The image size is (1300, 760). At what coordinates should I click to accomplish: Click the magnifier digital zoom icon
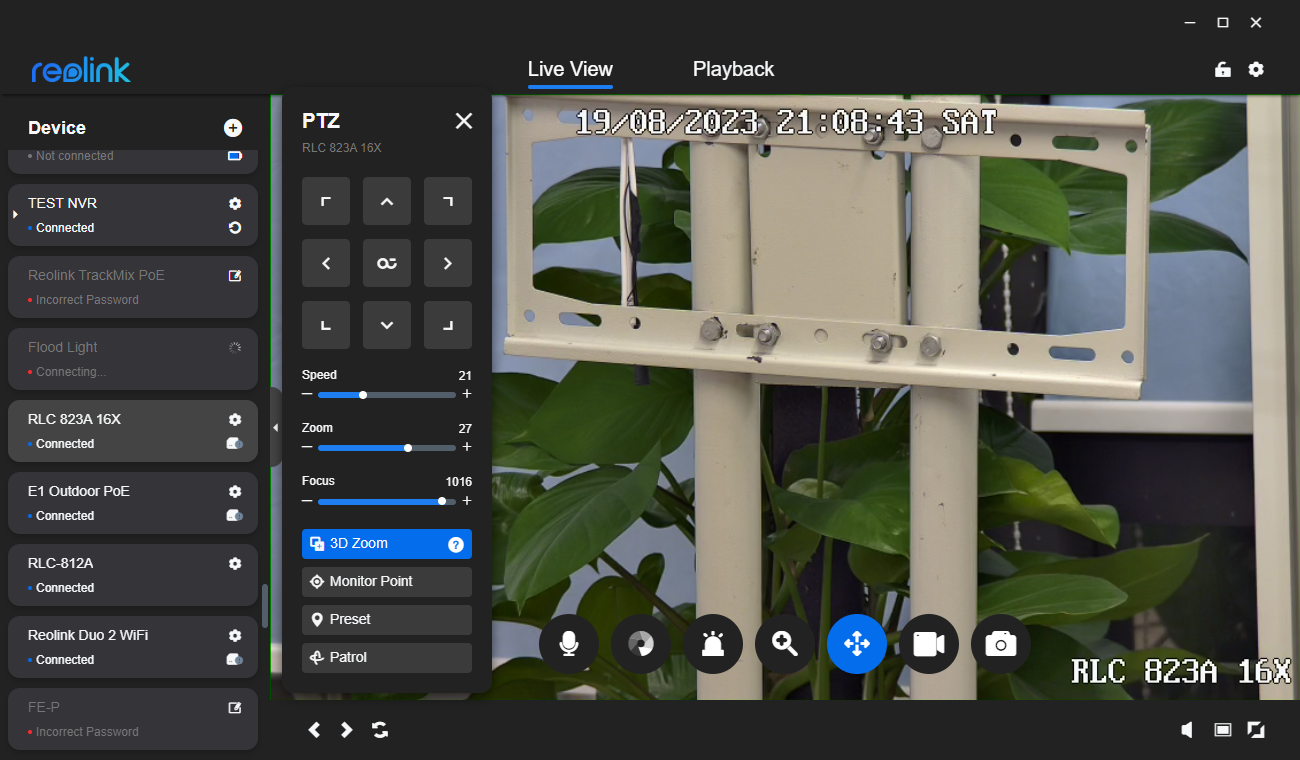785,644
